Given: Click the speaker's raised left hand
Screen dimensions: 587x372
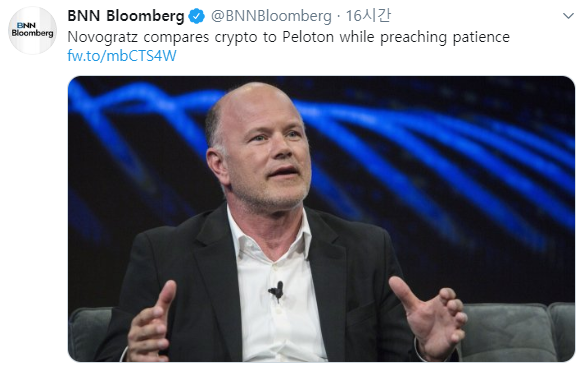Looking at the screenshot, I should click(429, 316).
